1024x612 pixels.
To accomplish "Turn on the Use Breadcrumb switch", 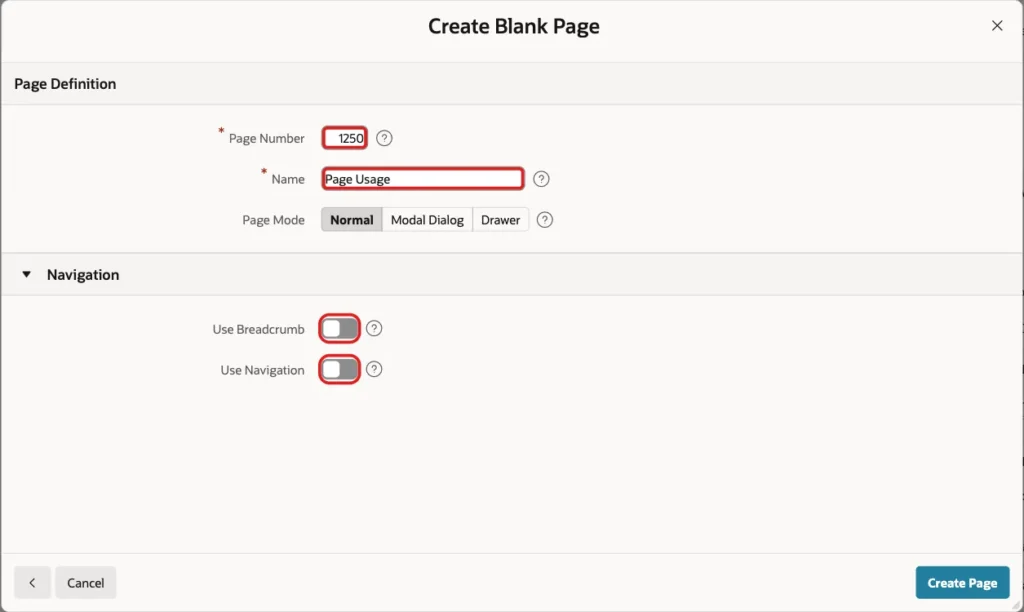I will pyautogui.click(x=340, y=329).
